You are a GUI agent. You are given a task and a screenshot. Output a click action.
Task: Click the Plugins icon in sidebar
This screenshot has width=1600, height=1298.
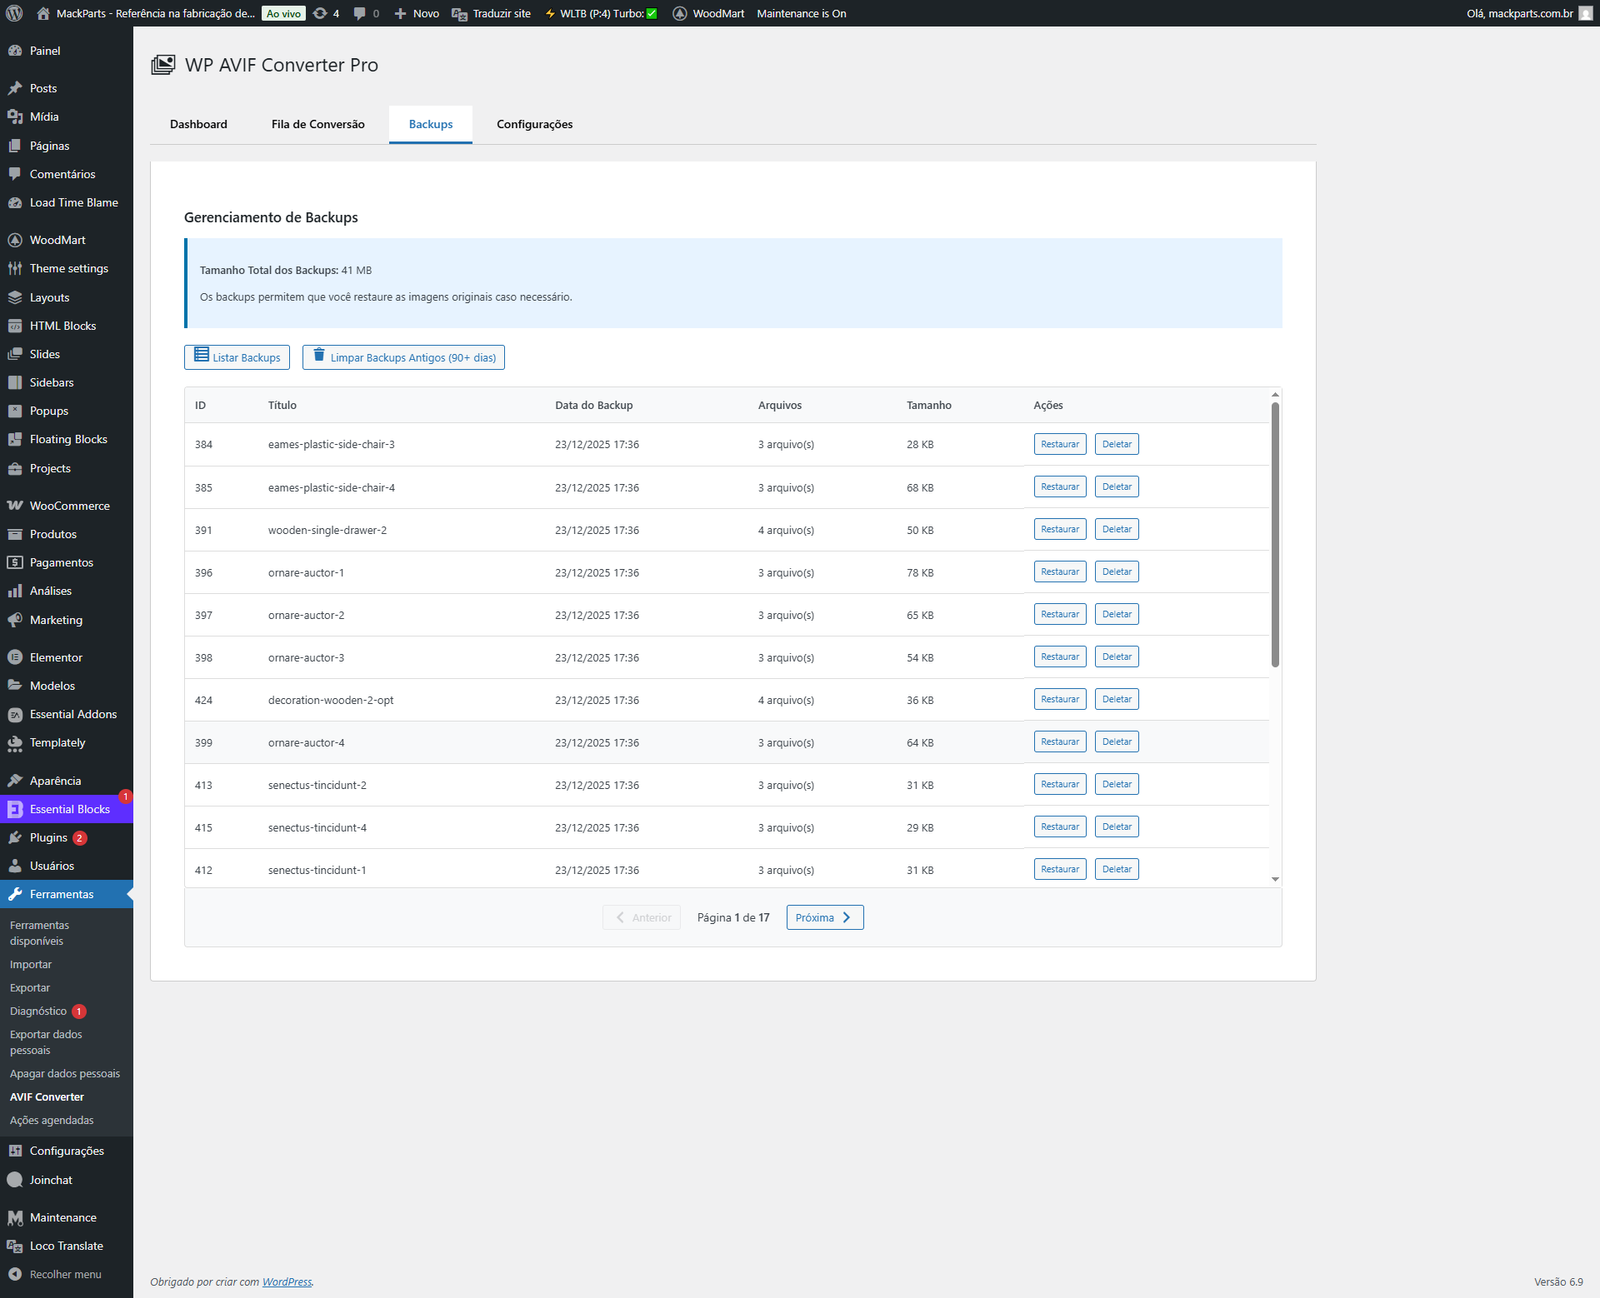15,838
